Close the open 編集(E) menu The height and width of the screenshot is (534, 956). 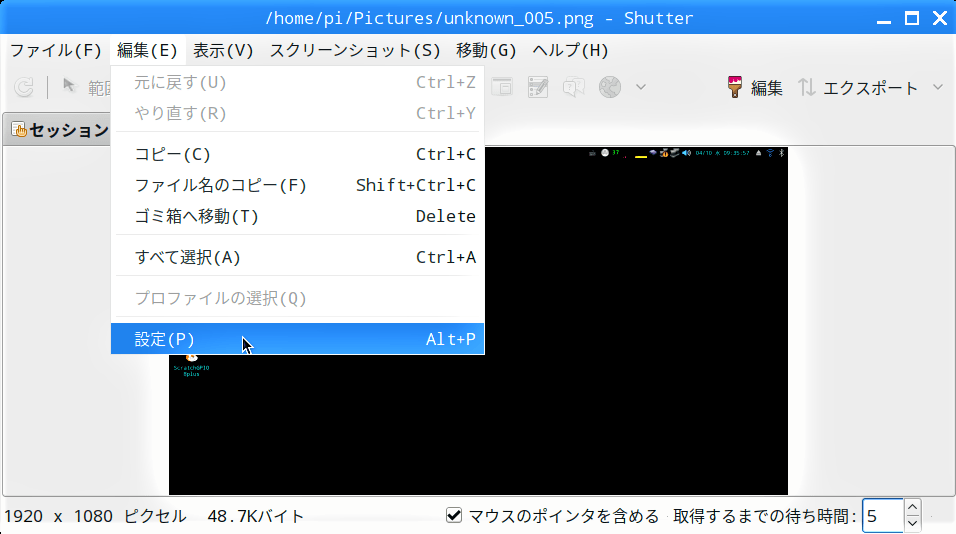[147, 50]
